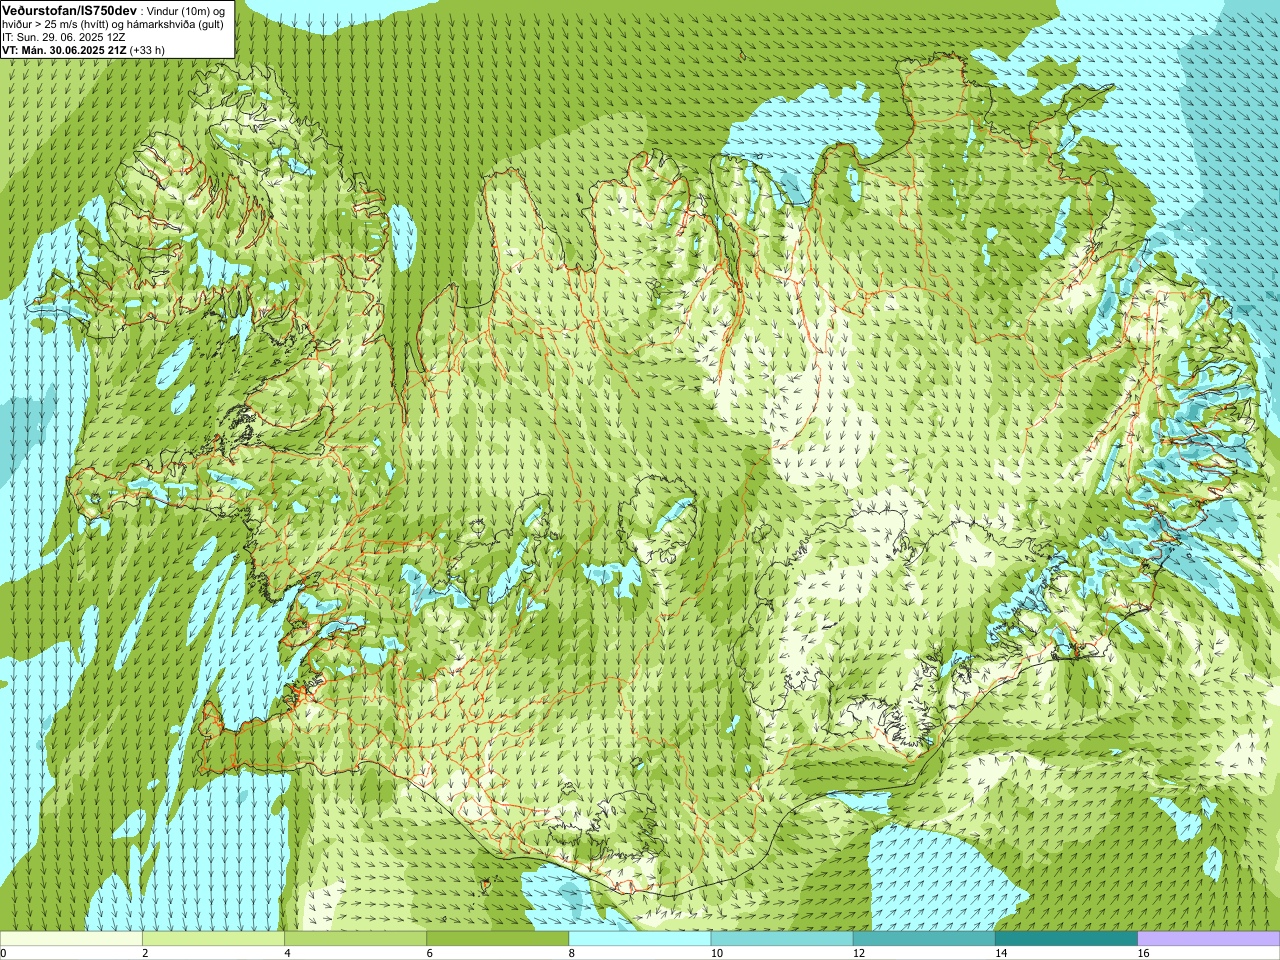Click the legend tick label "8"
Screen dimensions: 1280x960
coord(572,953)
